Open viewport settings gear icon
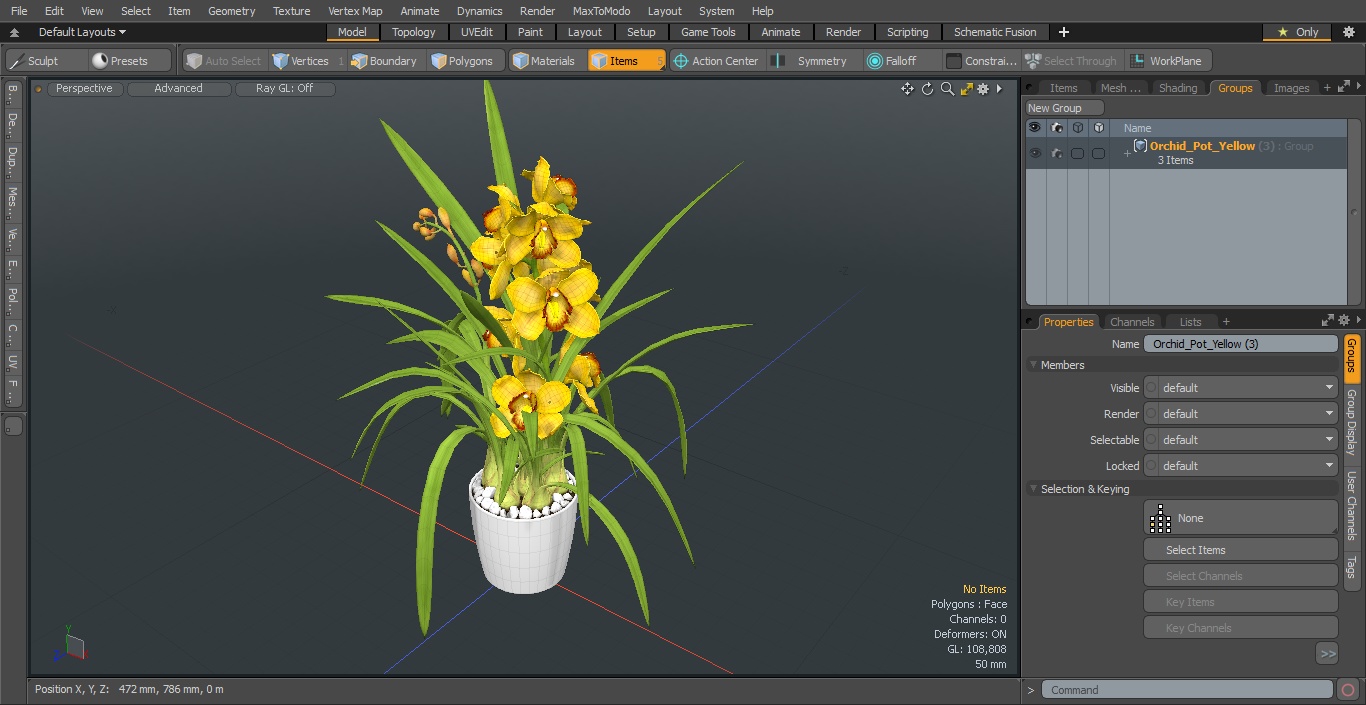Viewport: 1366px width, 705px height. [983, 89]
